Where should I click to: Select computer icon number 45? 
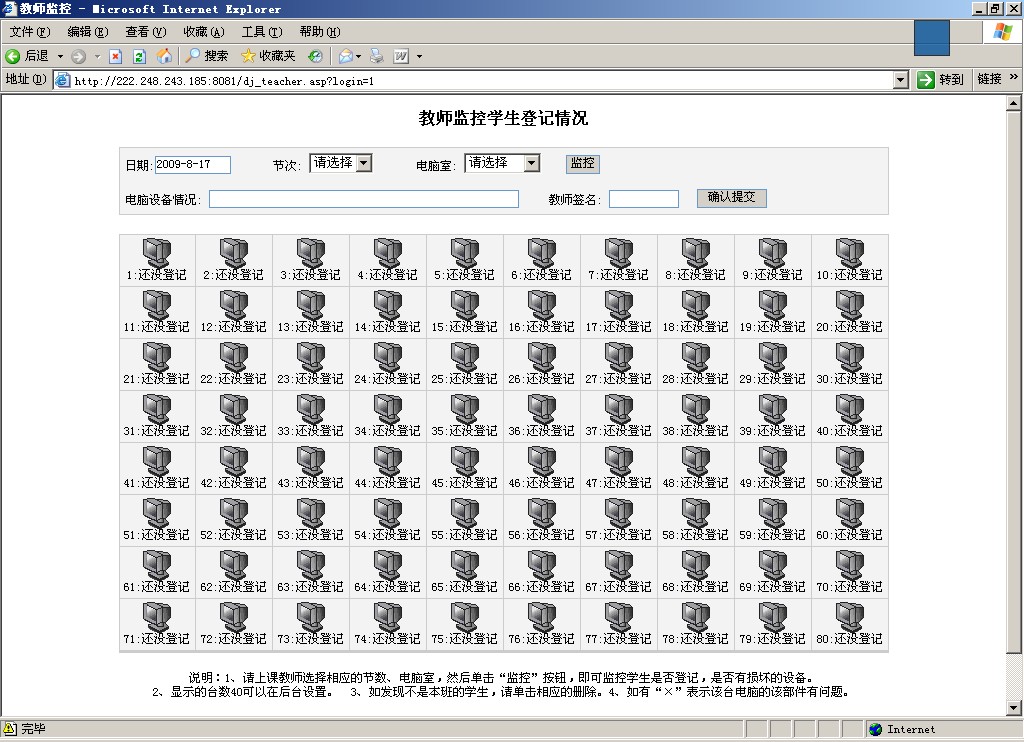[x=465, y=461]
